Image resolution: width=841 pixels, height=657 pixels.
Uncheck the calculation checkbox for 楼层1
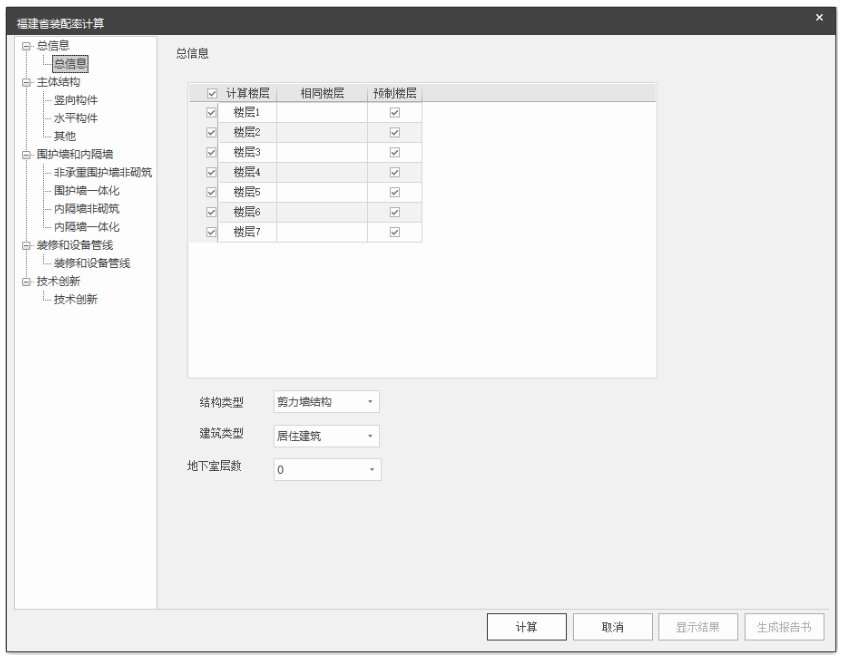[x=211, y=112]
